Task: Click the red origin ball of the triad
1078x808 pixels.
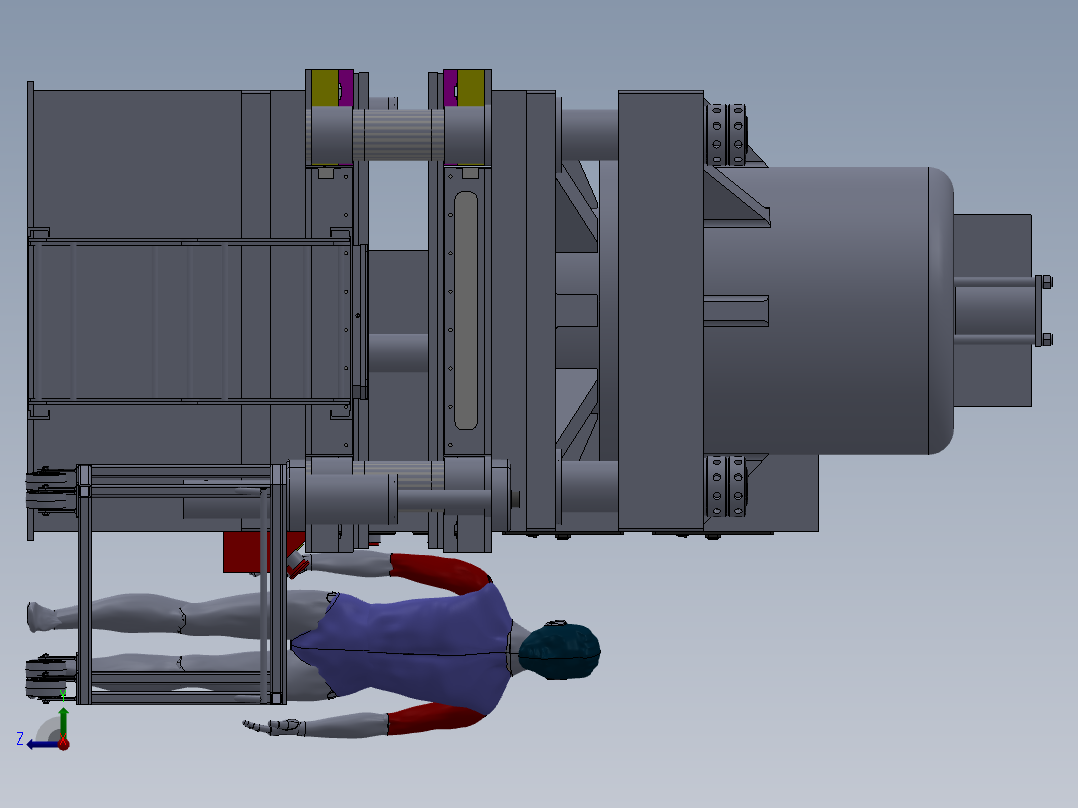Action: point(64,743)
